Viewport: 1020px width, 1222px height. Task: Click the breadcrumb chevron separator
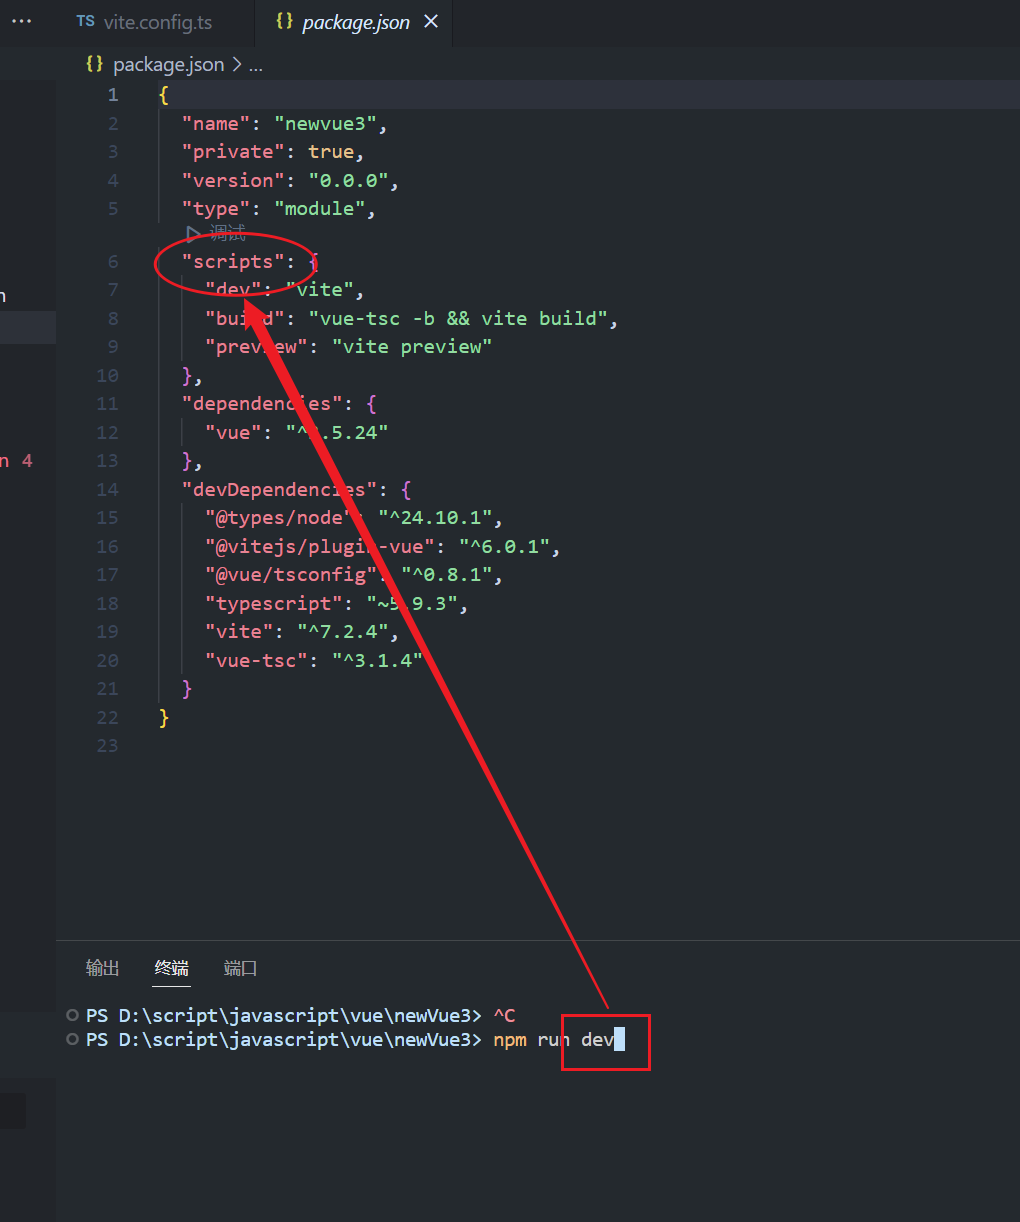click(x=237, y=64)
